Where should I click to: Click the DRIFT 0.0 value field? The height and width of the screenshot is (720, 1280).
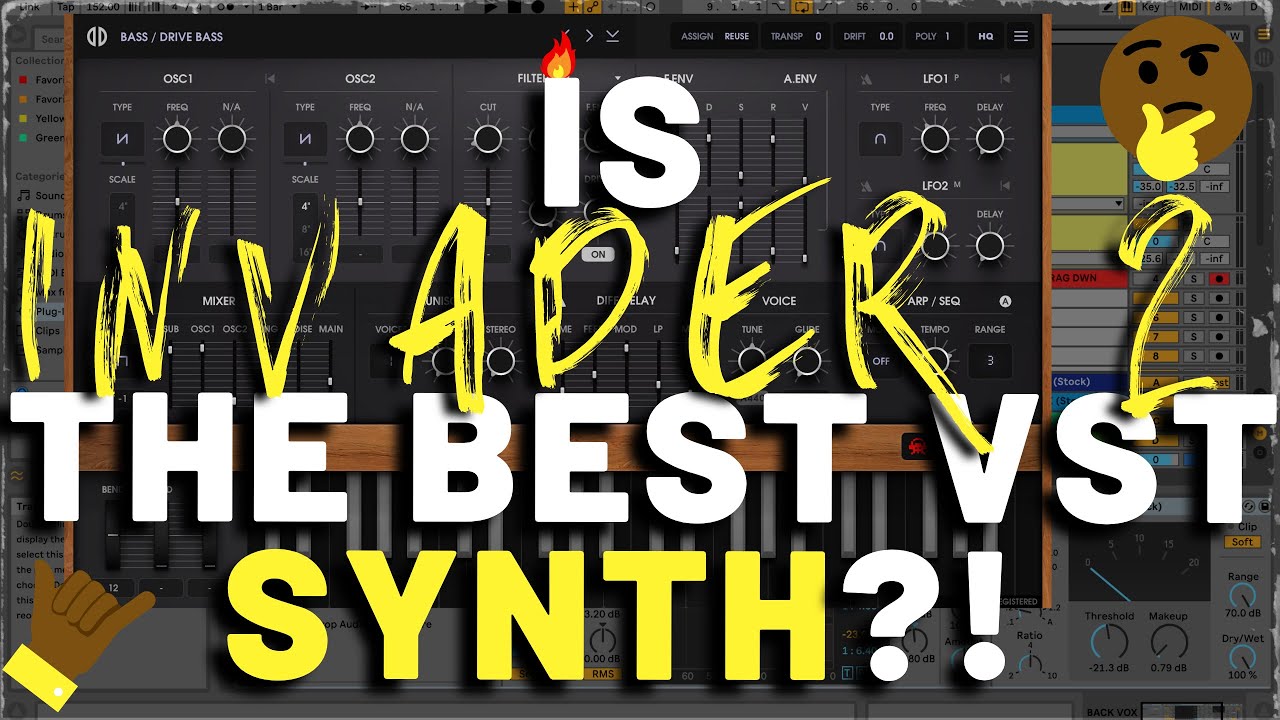tap(866, 36)
